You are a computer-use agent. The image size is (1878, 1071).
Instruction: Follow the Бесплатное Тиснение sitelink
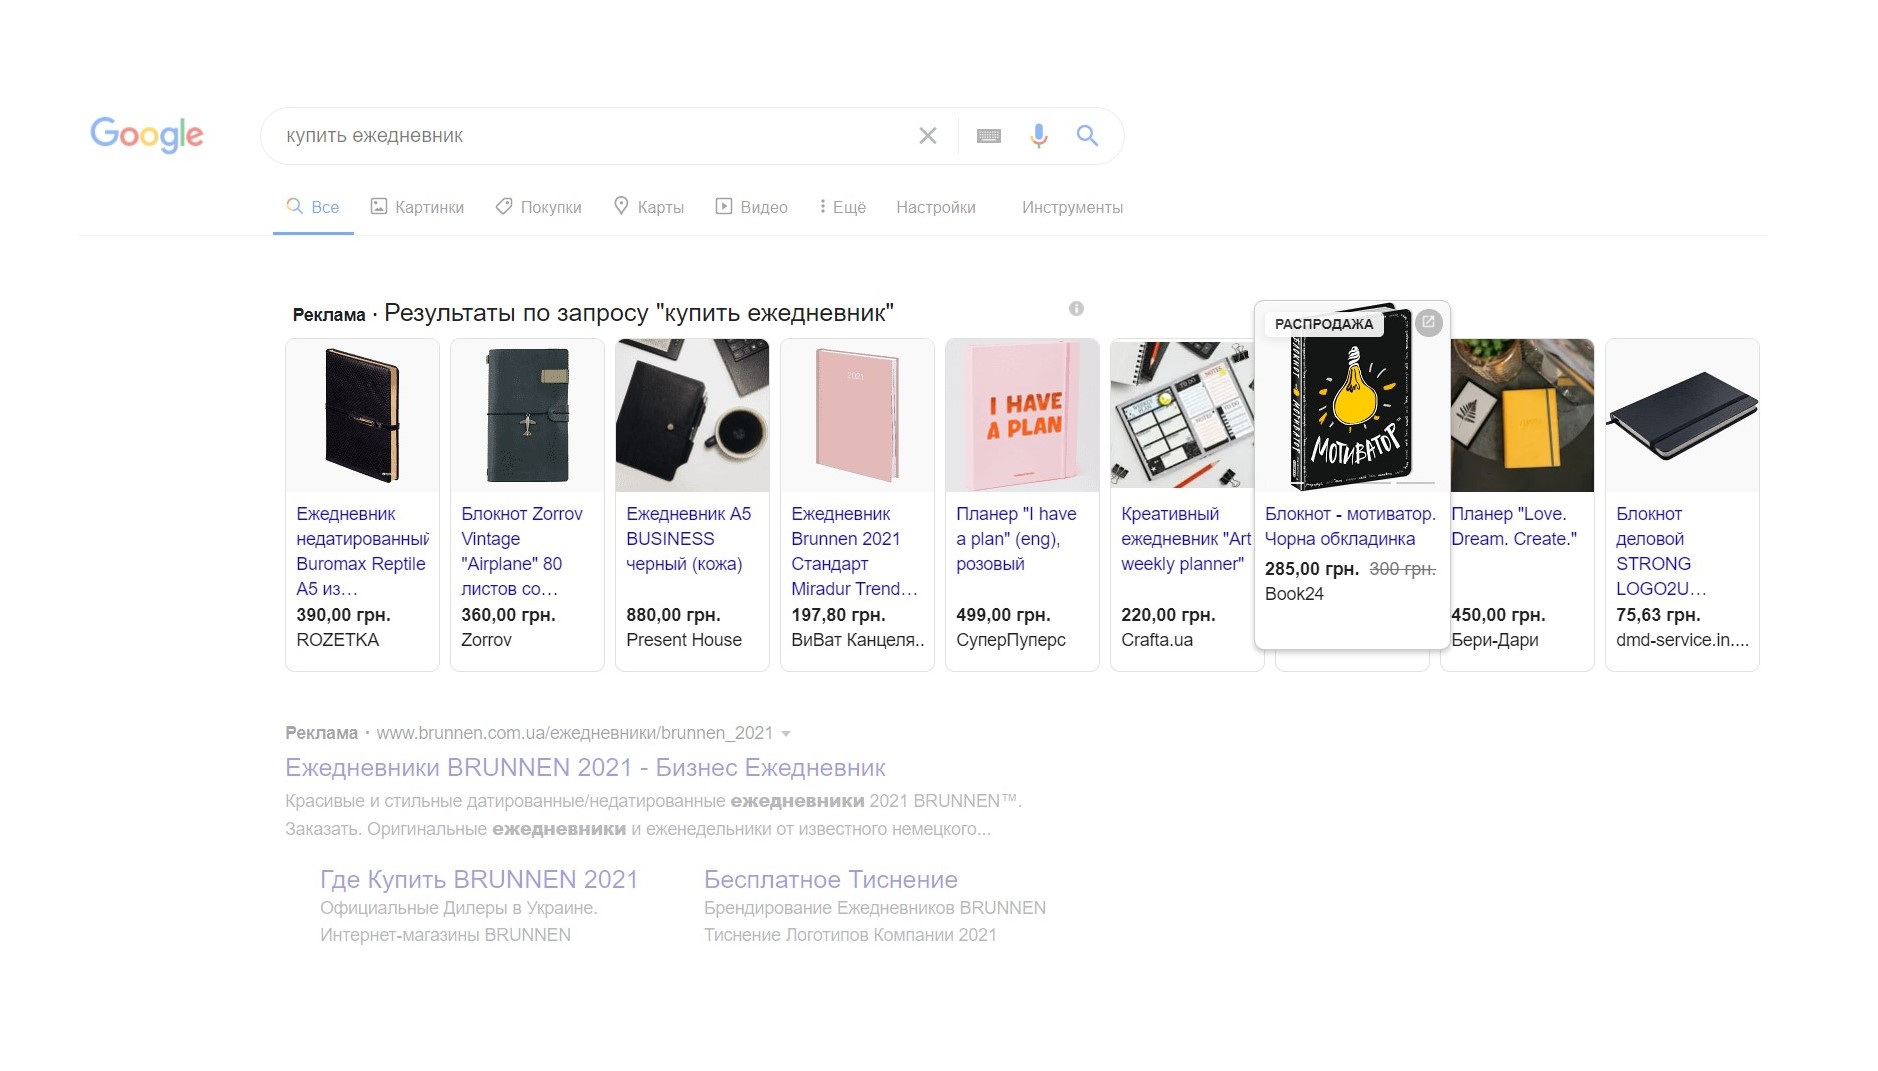click(830, 879)
